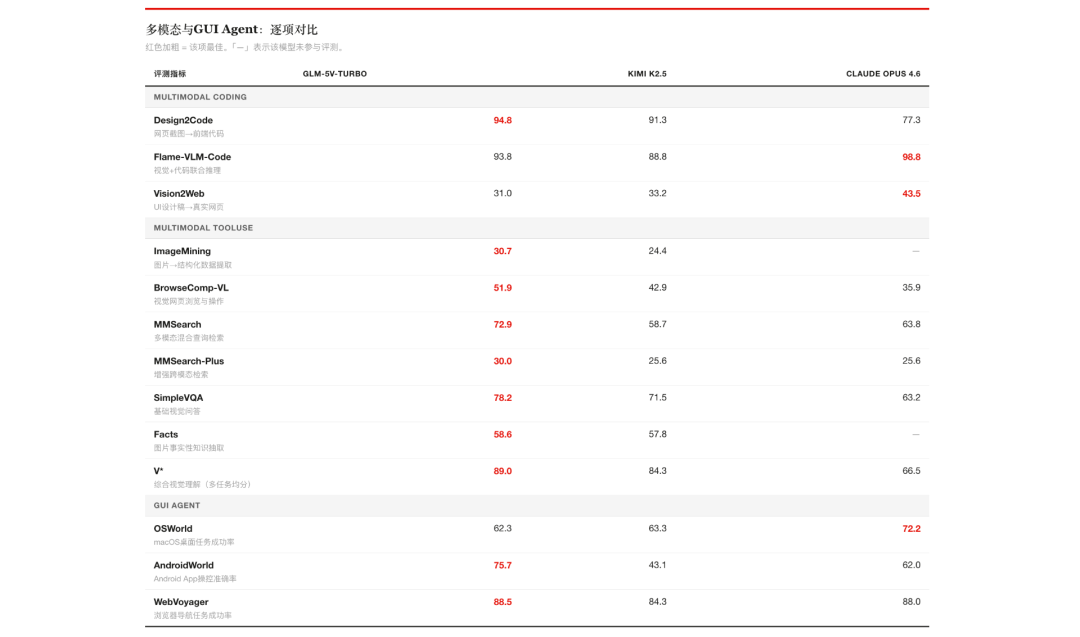The image size is (1080, 637).
Task: Click the "GLM-5V-TURBO" column header
Action: (x=335, y=74)
